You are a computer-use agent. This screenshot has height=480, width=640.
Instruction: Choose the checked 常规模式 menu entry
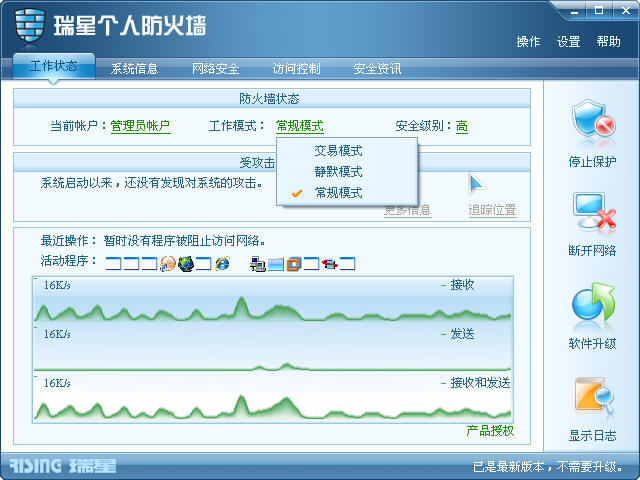click(x=347, y=192)
